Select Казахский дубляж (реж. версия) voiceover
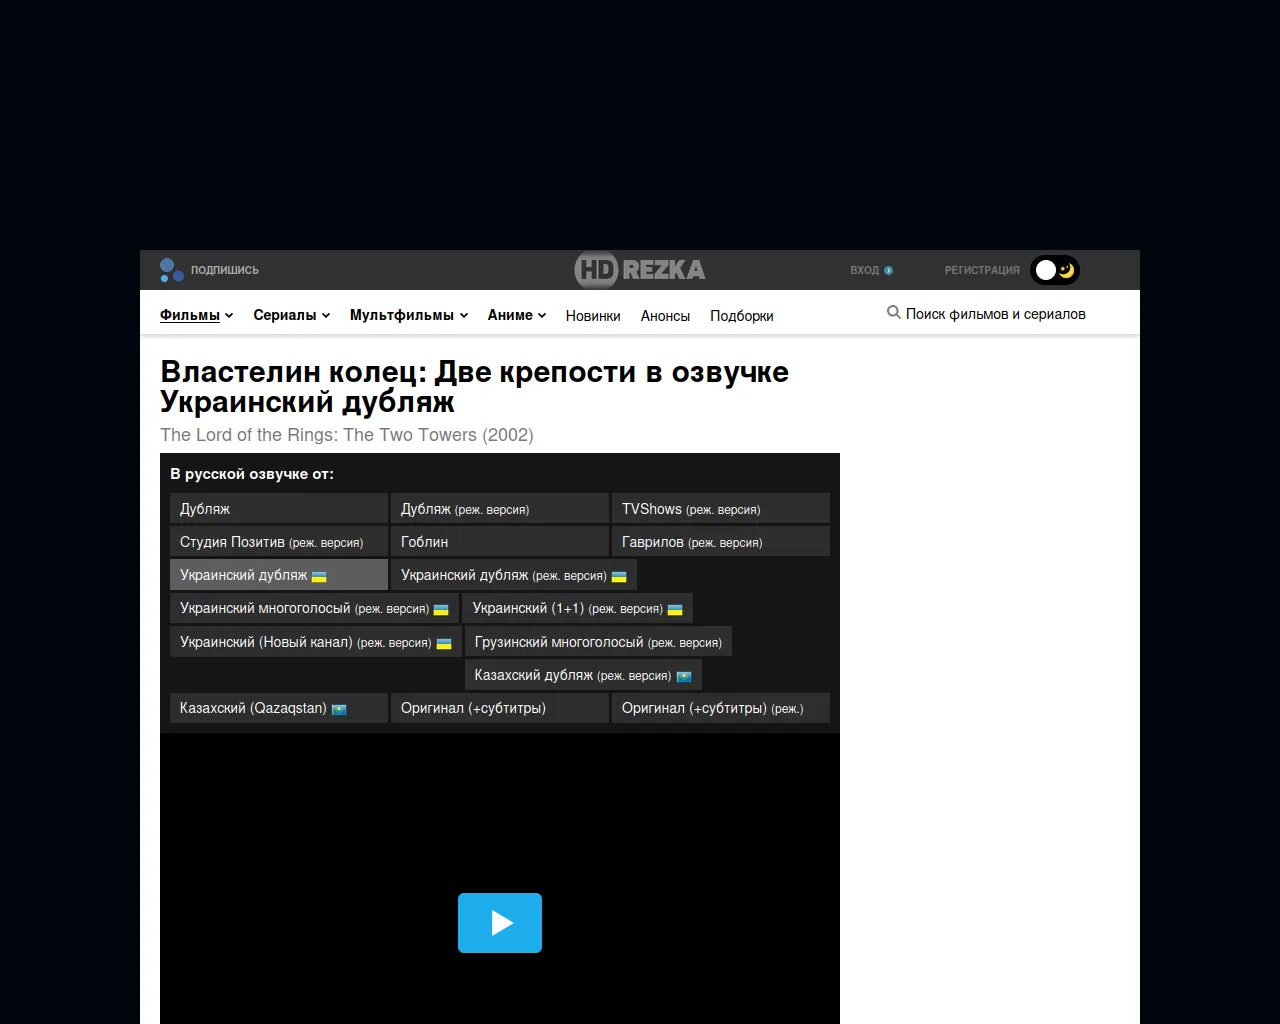The image size is (1280, 1024). (x=583, y=675)
